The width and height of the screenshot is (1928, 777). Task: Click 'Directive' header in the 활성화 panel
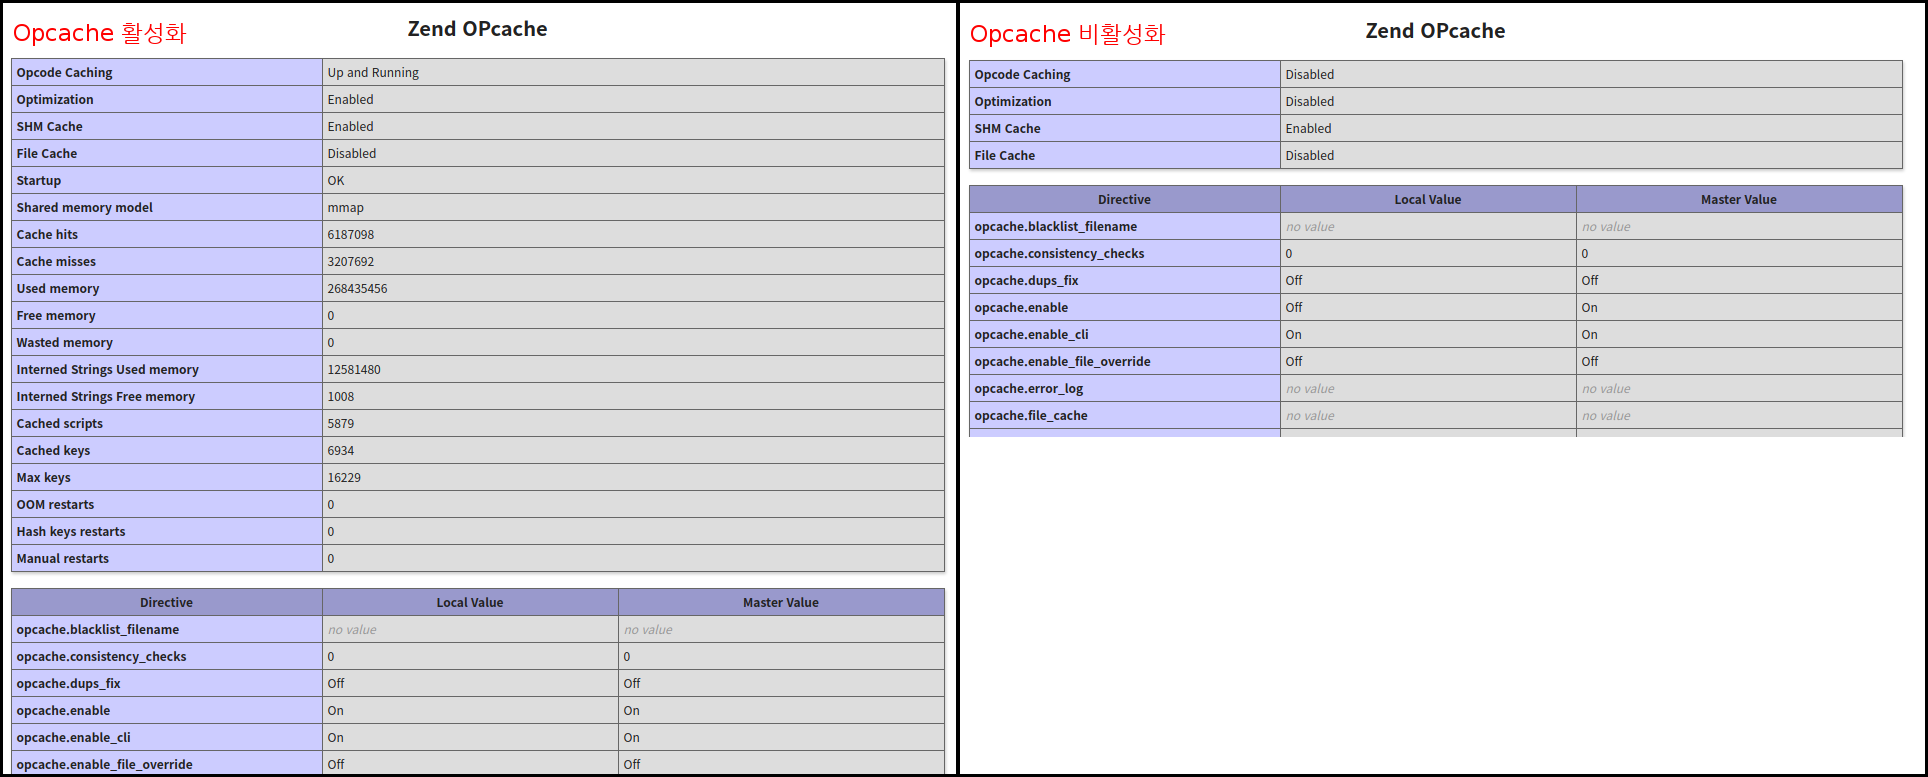click(x=166, y=602)
